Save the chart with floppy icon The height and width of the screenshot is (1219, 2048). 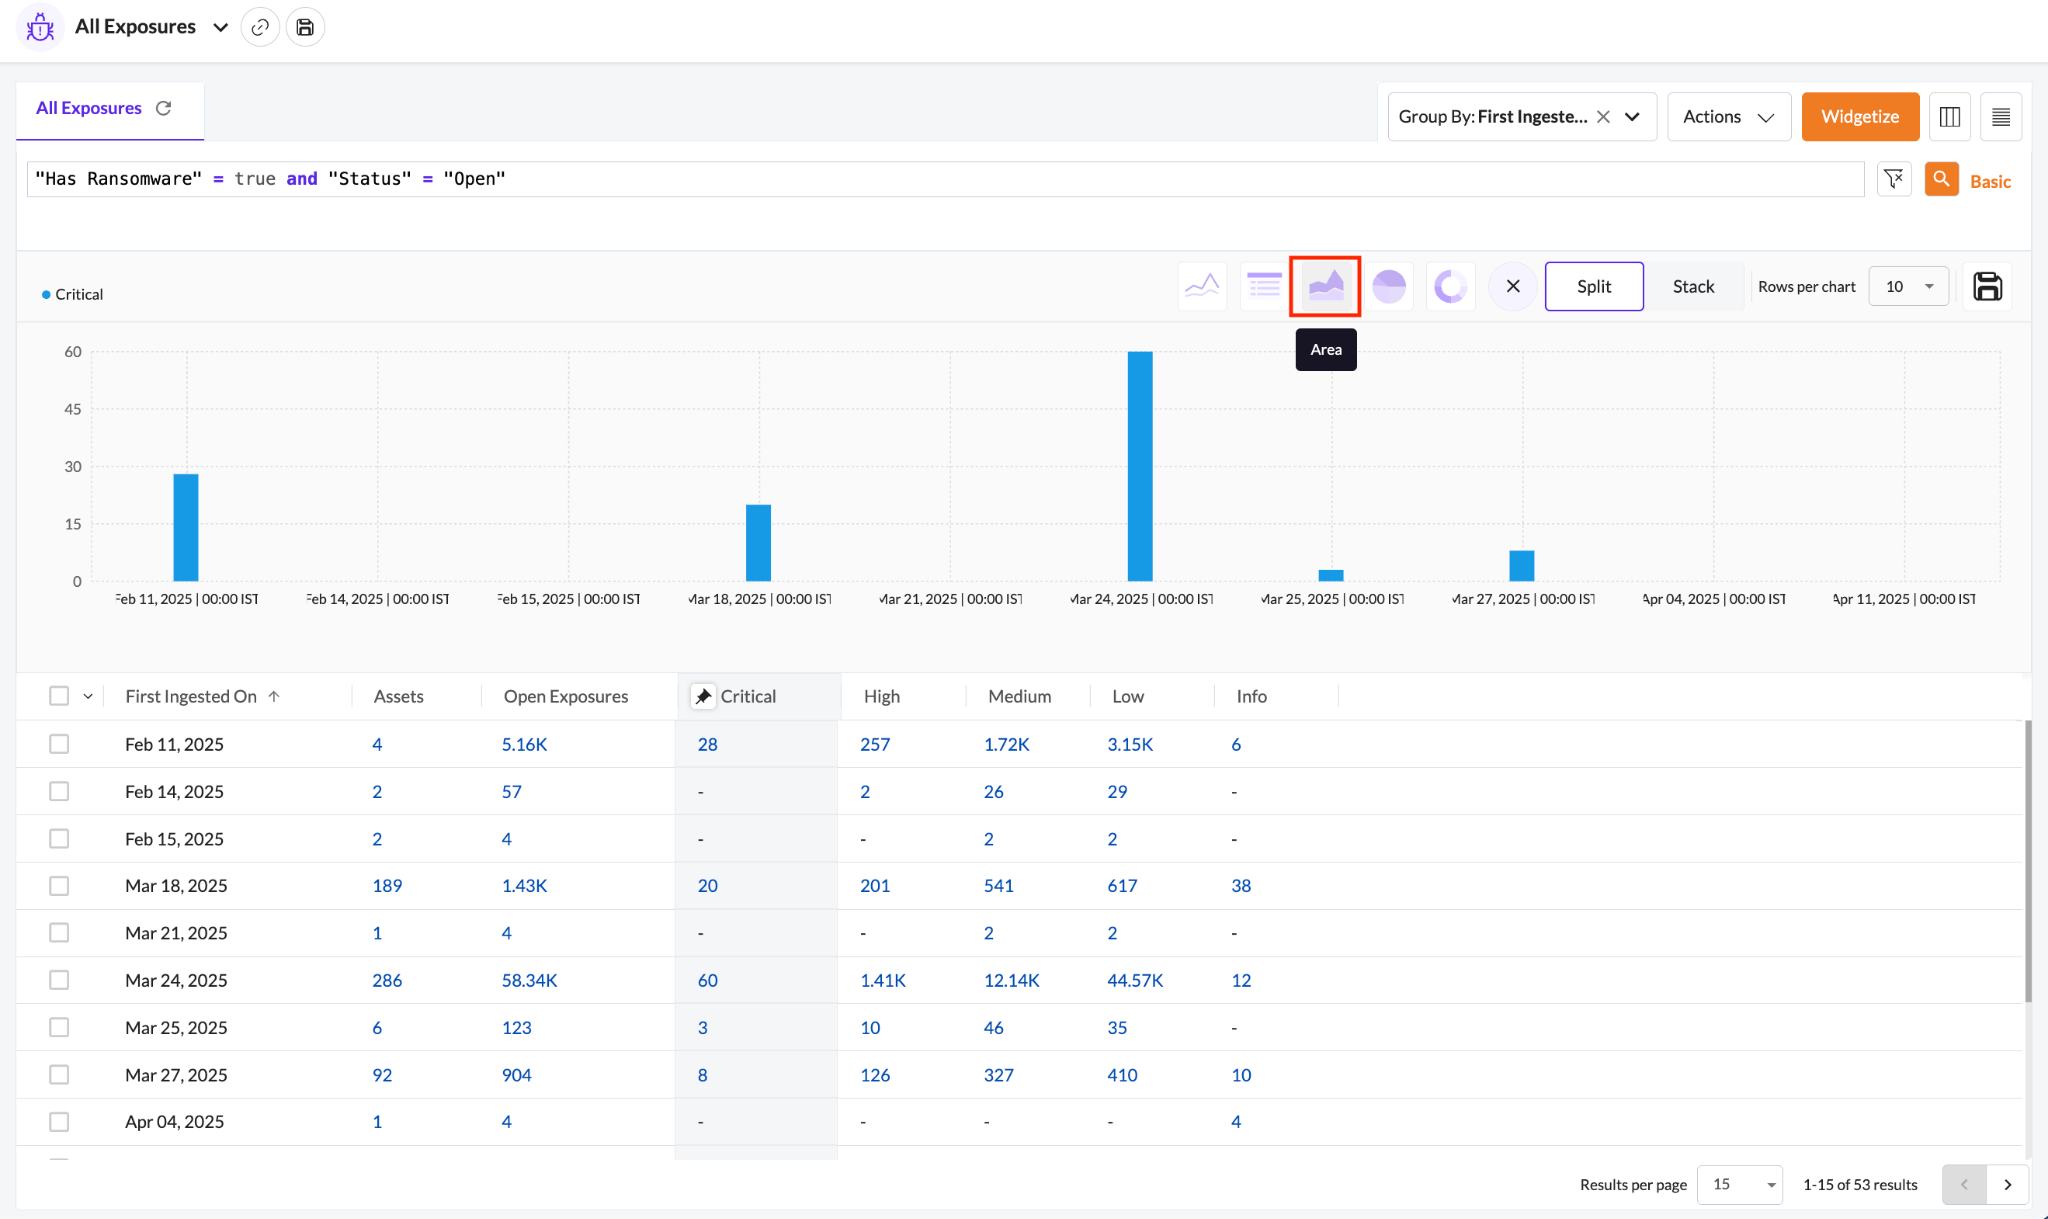pos(1987,287)
